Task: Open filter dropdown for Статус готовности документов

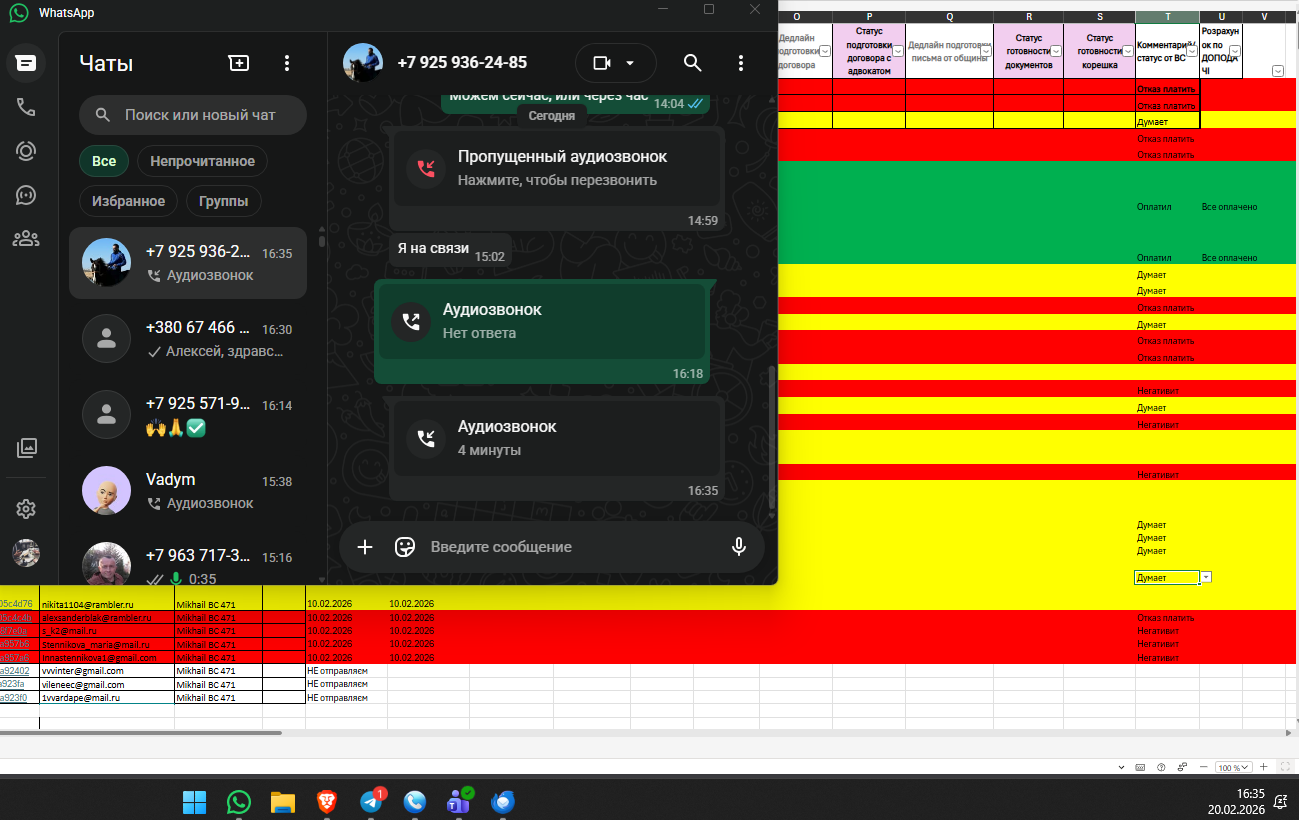Action: click(1056, 50)
